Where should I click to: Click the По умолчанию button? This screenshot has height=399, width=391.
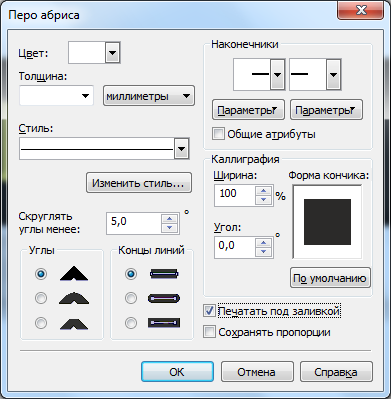pos(330,278)
